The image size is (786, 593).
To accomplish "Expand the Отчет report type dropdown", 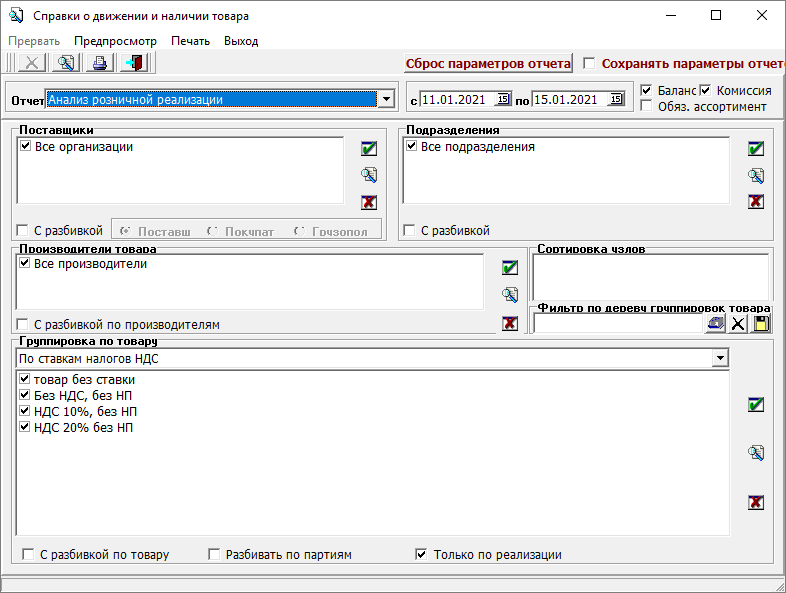I will [385, 99].
